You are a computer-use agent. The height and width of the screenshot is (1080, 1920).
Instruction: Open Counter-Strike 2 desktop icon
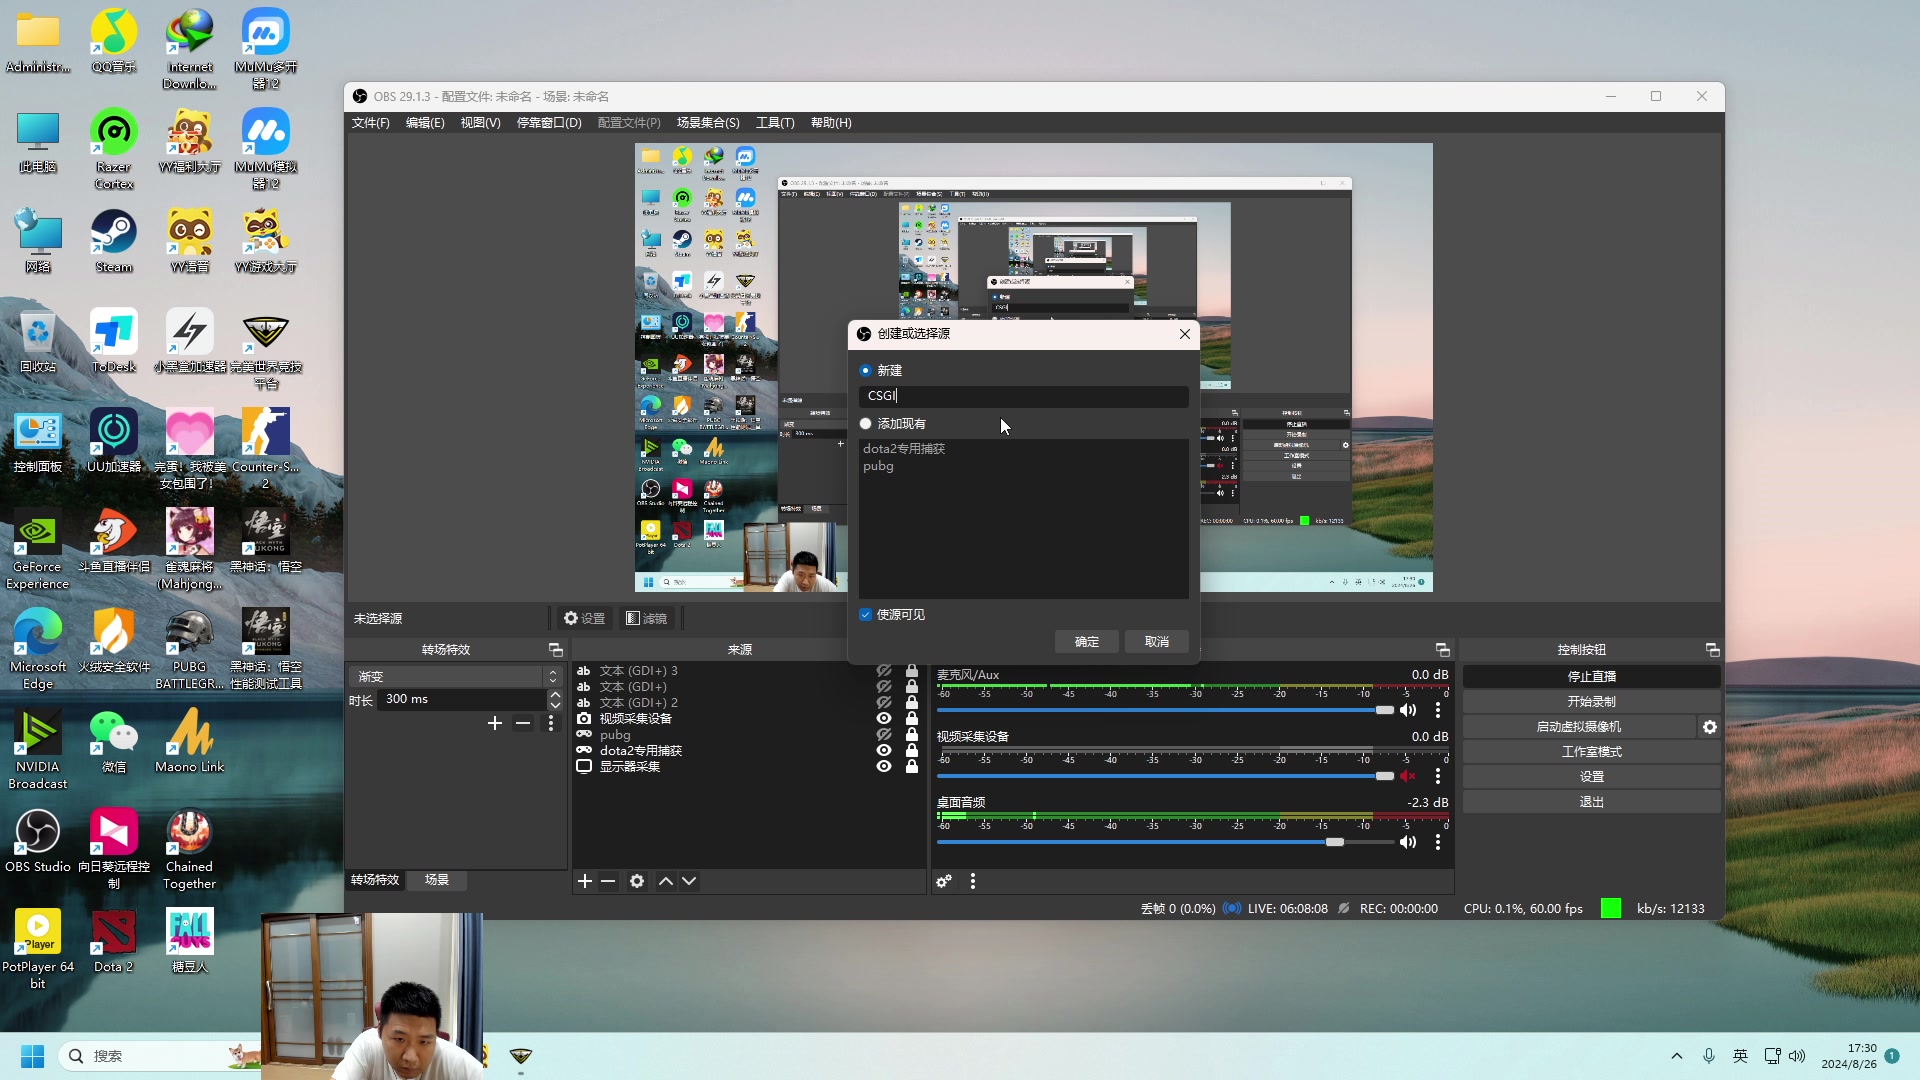click(265, 448)
